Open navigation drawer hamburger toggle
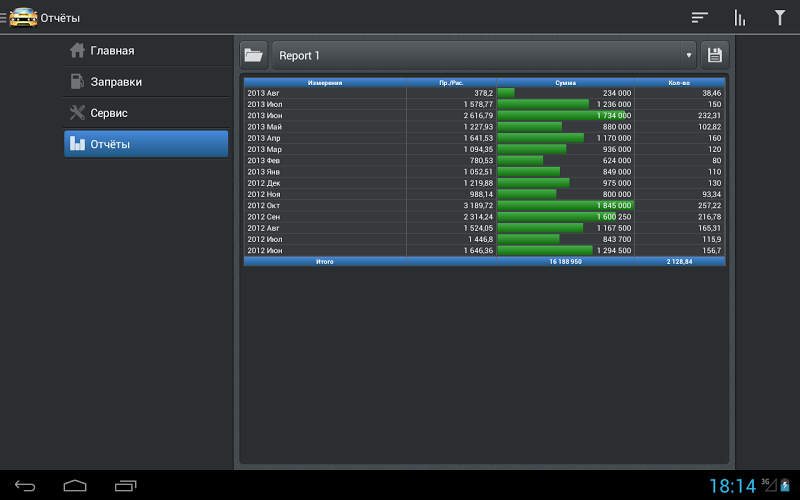800x500 pixels. [x=3, y=18]
